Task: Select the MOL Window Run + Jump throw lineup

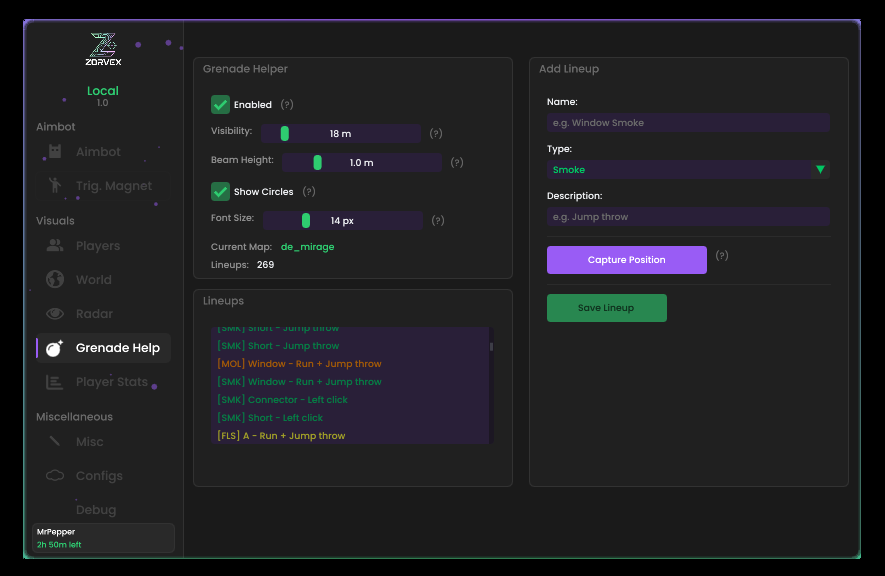Action: (x=299, y=364)
